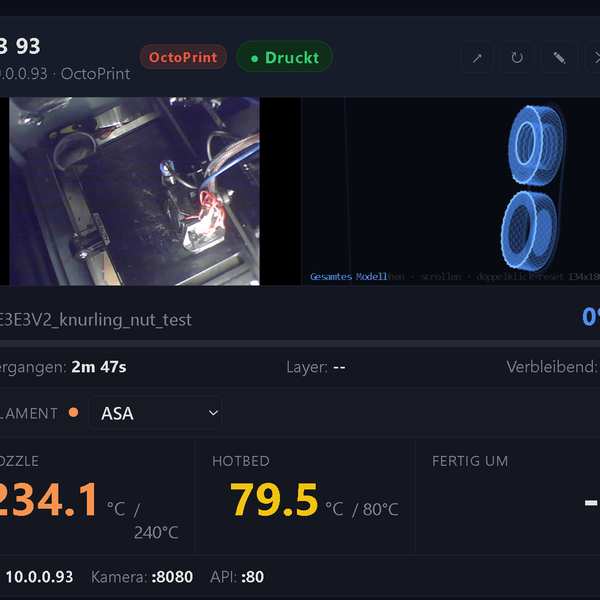This screenshot has width=600, height=600.
Task: Click the 10.0.0.93 IP address footer
Action: (39, 577)
